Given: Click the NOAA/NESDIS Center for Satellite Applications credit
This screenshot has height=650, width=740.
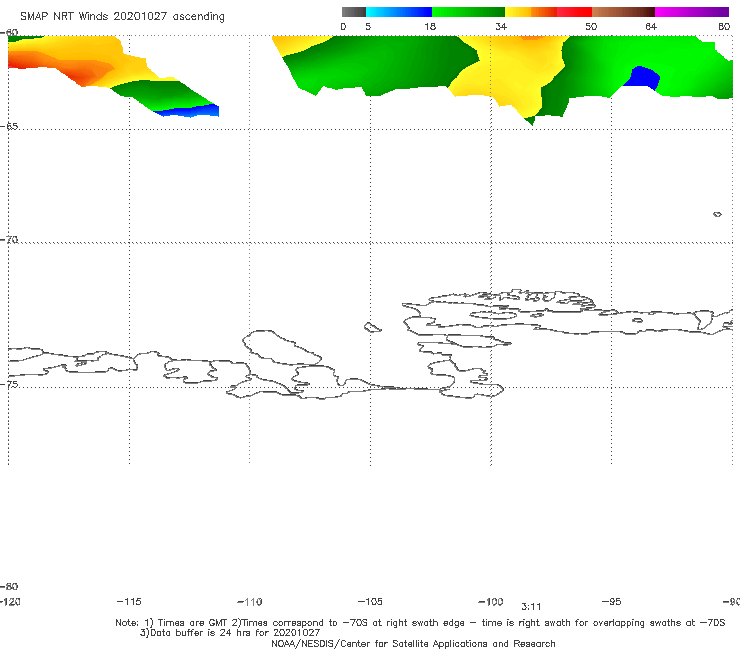Looking at the screenshot, I should 413,643.
